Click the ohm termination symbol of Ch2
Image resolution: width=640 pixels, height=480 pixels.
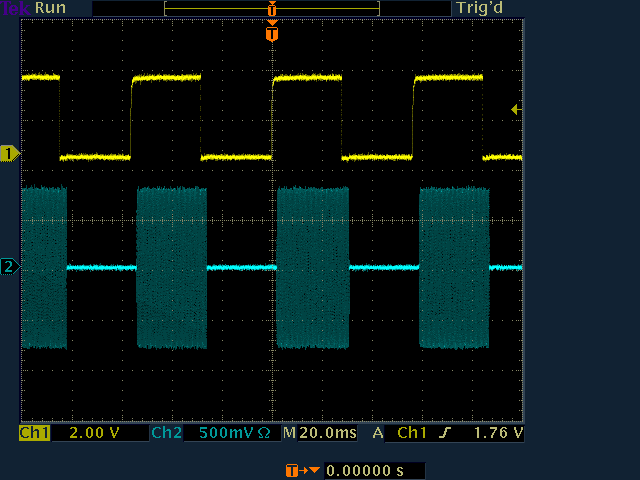pyautogui.click(x=264, y=433)
